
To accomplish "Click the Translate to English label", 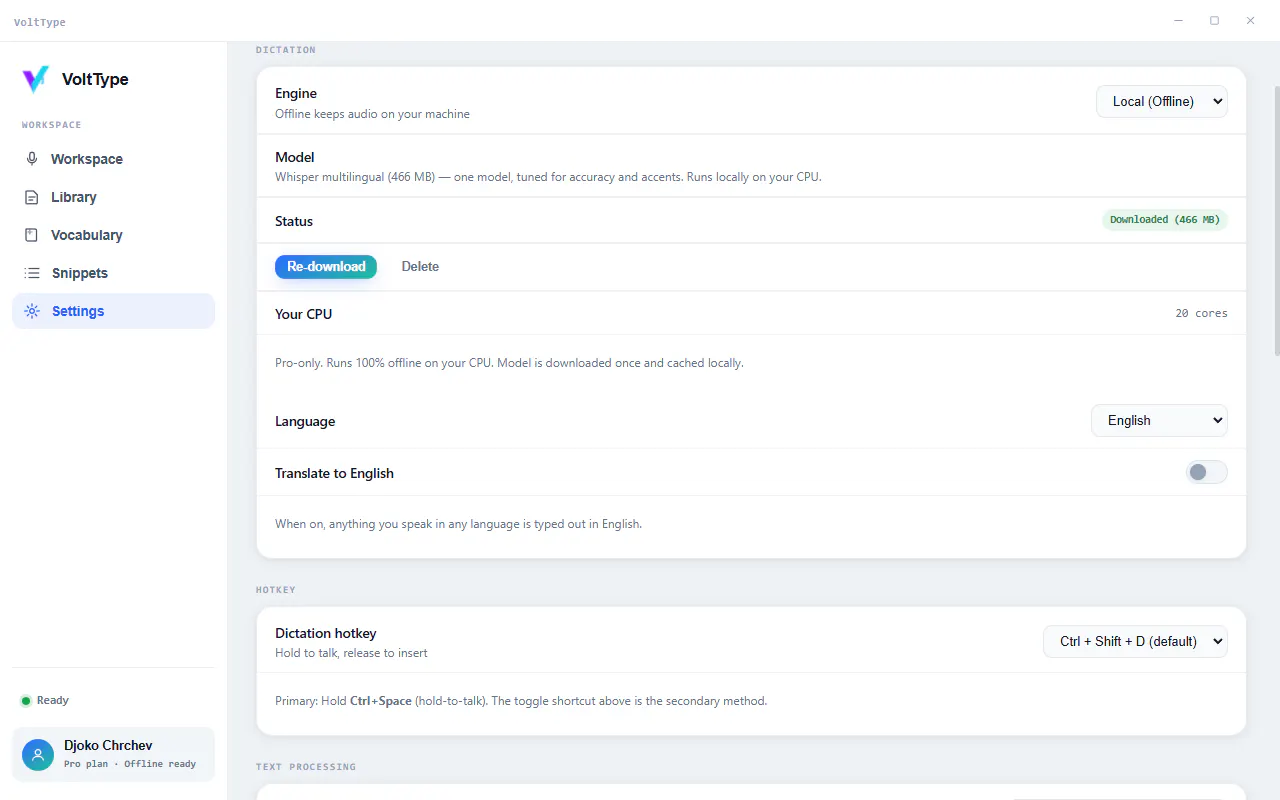I will coord(334,473).
